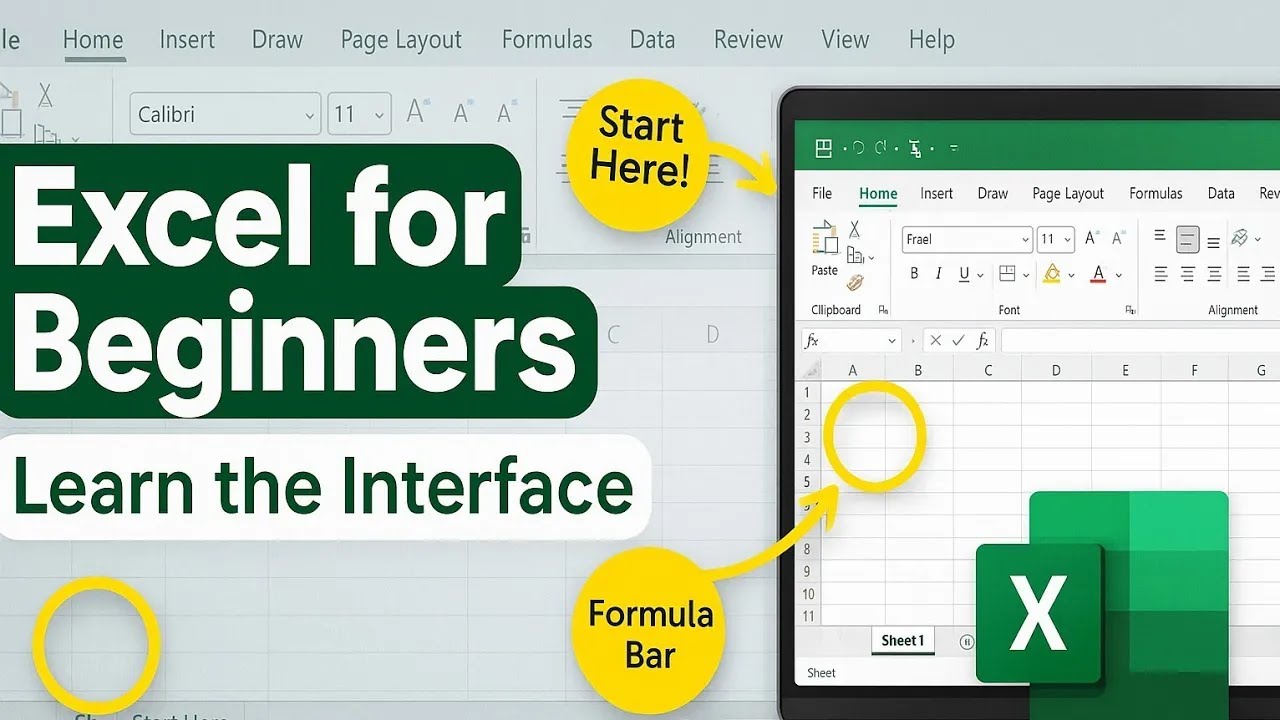1280x720 pixels.
Task: Expand the Name Box dropdown arrow
Action: click(x=892, y=341)
